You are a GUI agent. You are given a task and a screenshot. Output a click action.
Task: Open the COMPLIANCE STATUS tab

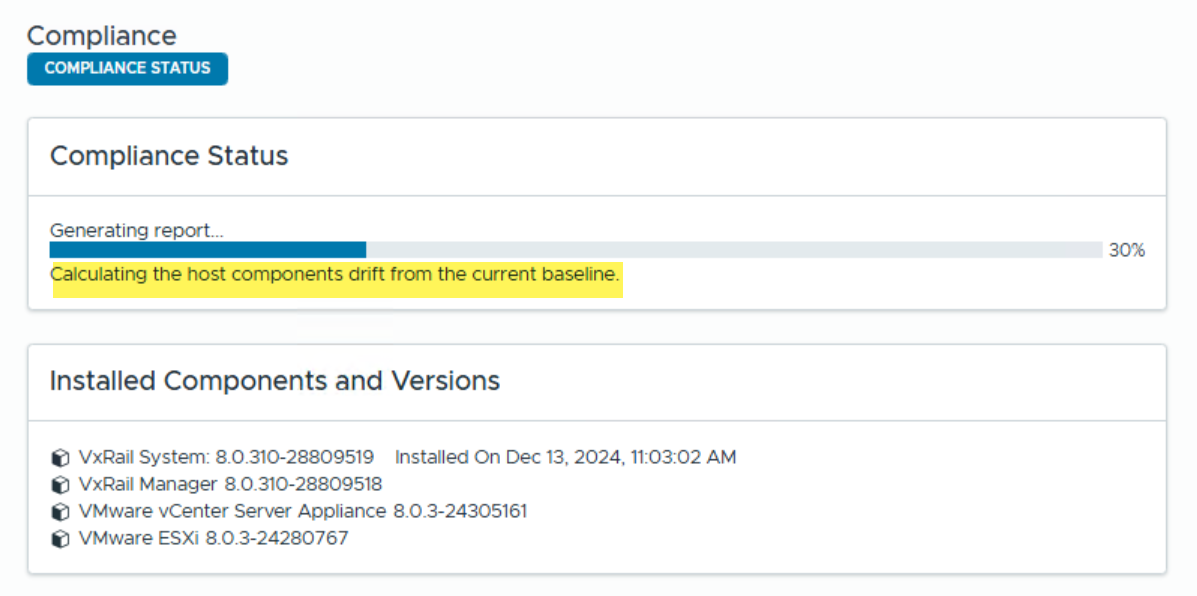click(x=127, y=68)
